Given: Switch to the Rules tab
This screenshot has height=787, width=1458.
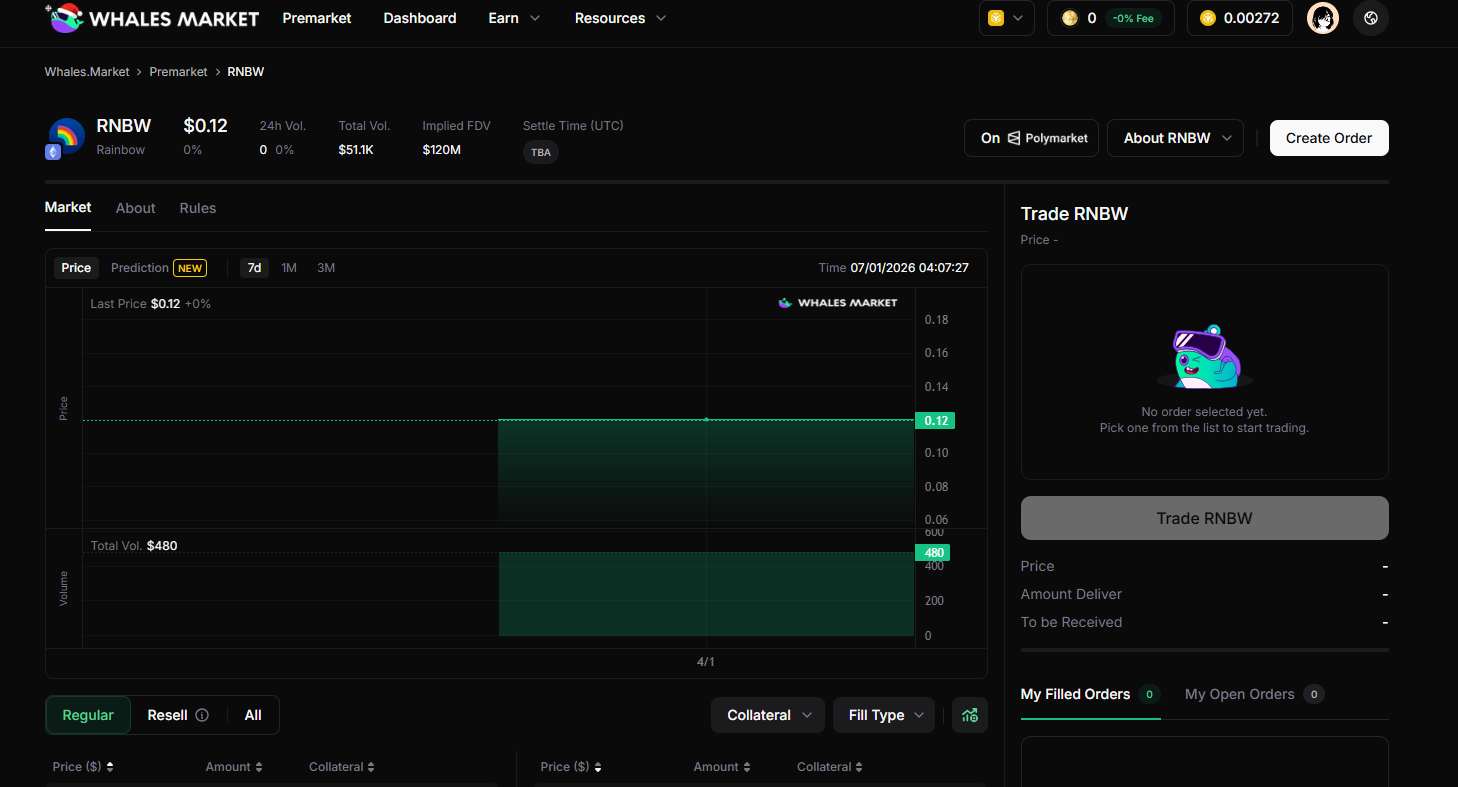Looking at the screenshot, I should pyautogui.click(x=197, y=208).
